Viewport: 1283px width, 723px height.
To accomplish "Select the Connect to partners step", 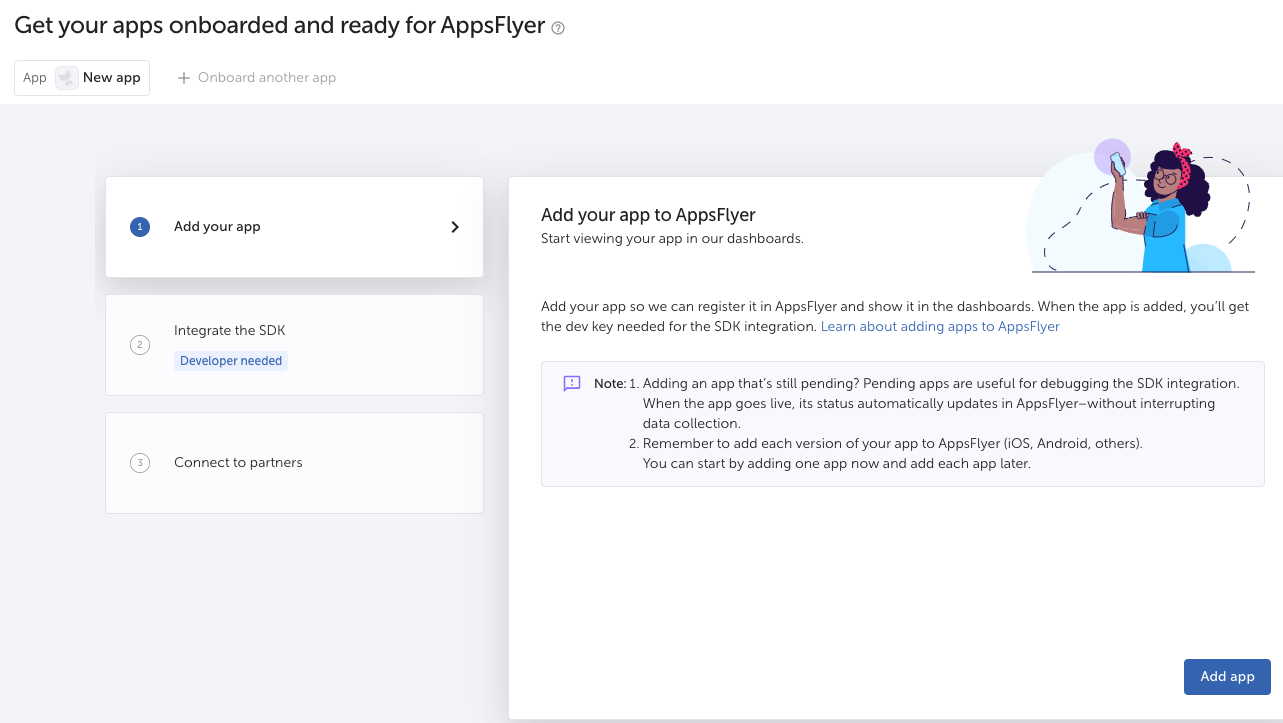I will pos(238,463).
